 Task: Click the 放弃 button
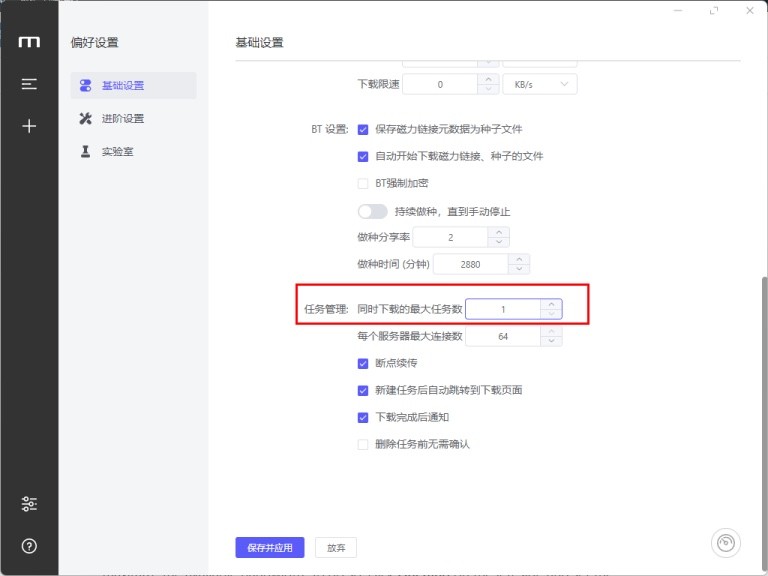click(x=336, y=548)
